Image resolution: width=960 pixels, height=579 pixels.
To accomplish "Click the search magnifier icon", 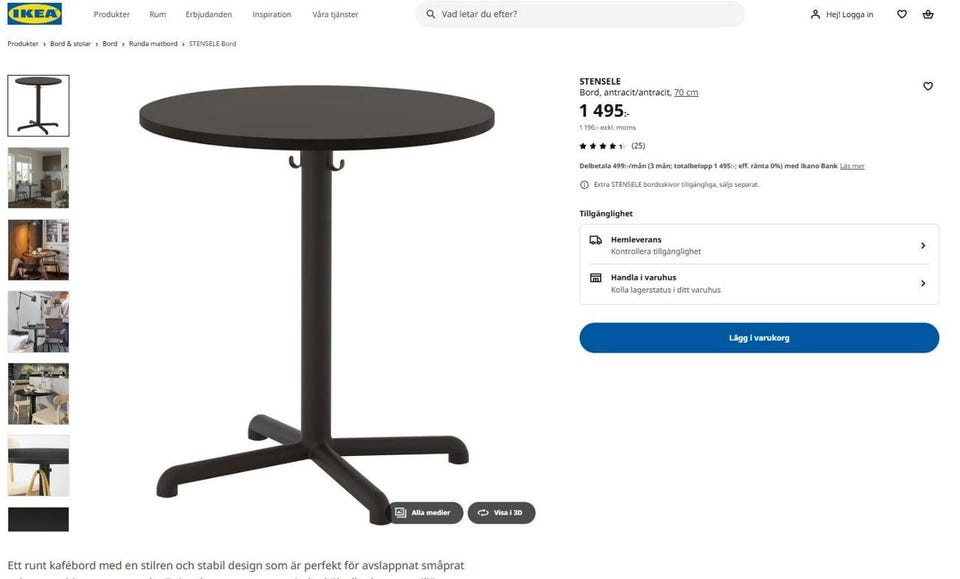I will [430, 14].
